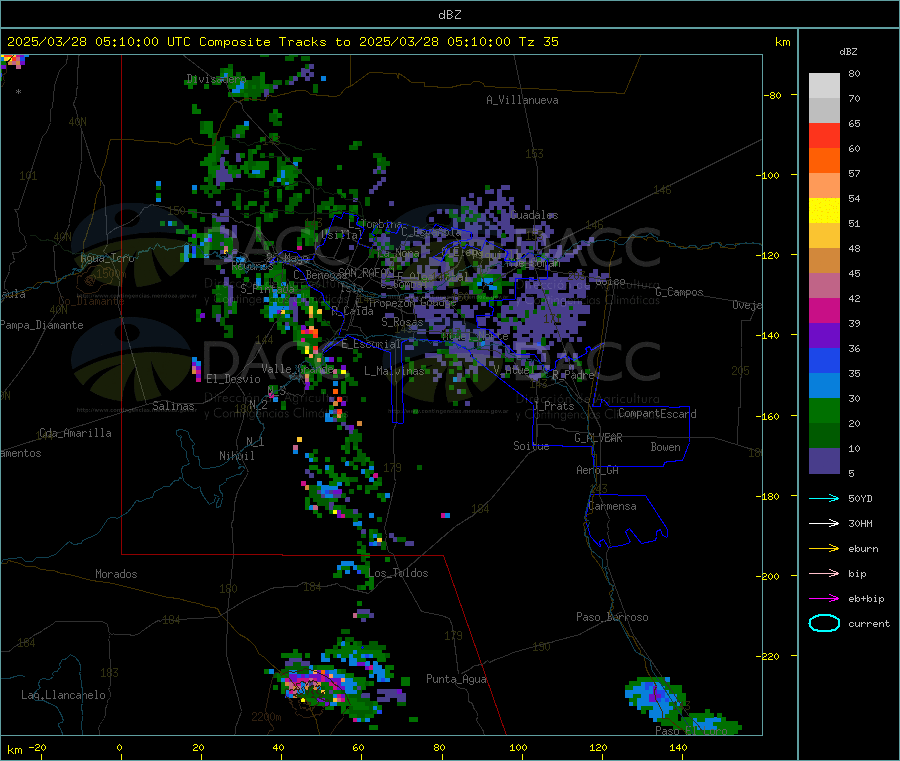The image size is (900, 761).
Task: Click the S_Rosas map label
Action: (402, 322)
